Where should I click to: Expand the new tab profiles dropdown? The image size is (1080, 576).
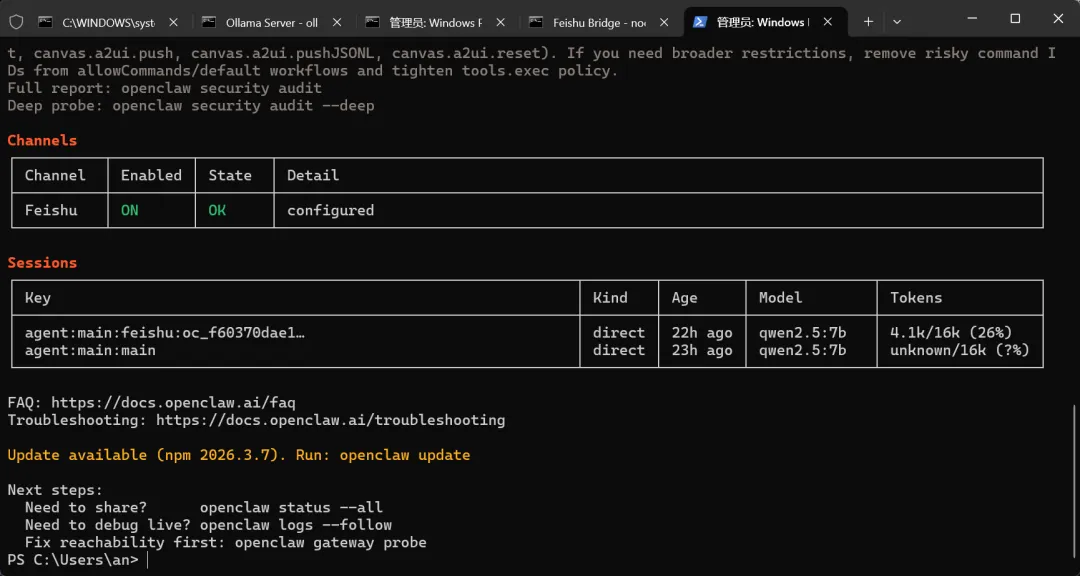[896, 21]
